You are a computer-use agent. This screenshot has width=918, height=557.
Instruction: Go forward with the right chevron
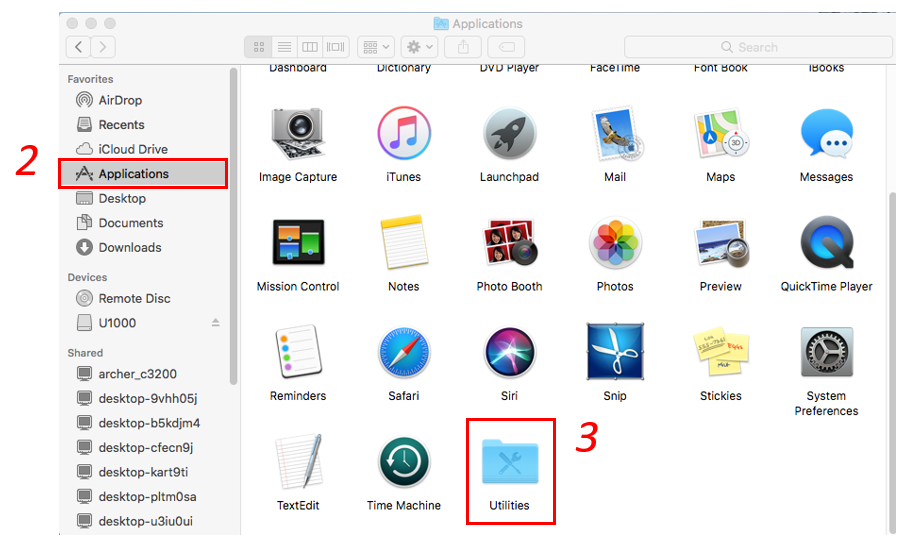tap(103, 47)
